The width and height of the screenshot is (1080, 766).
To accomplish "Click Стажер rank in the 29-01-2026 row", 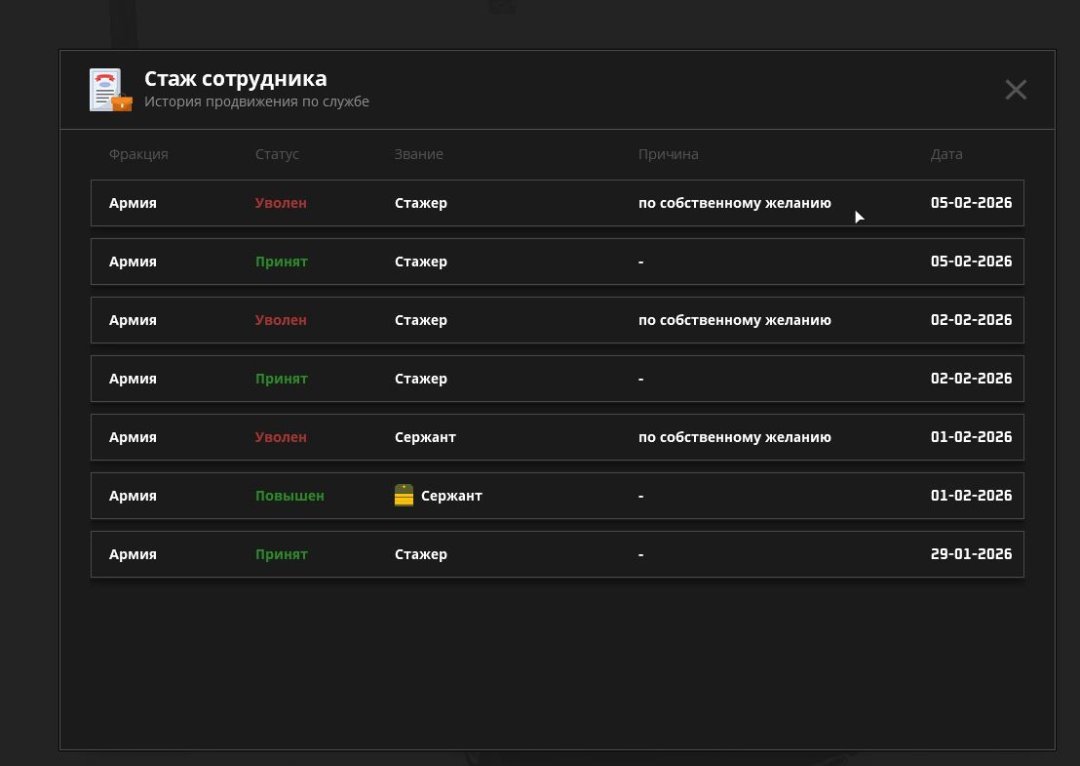I will pos(420,554).
